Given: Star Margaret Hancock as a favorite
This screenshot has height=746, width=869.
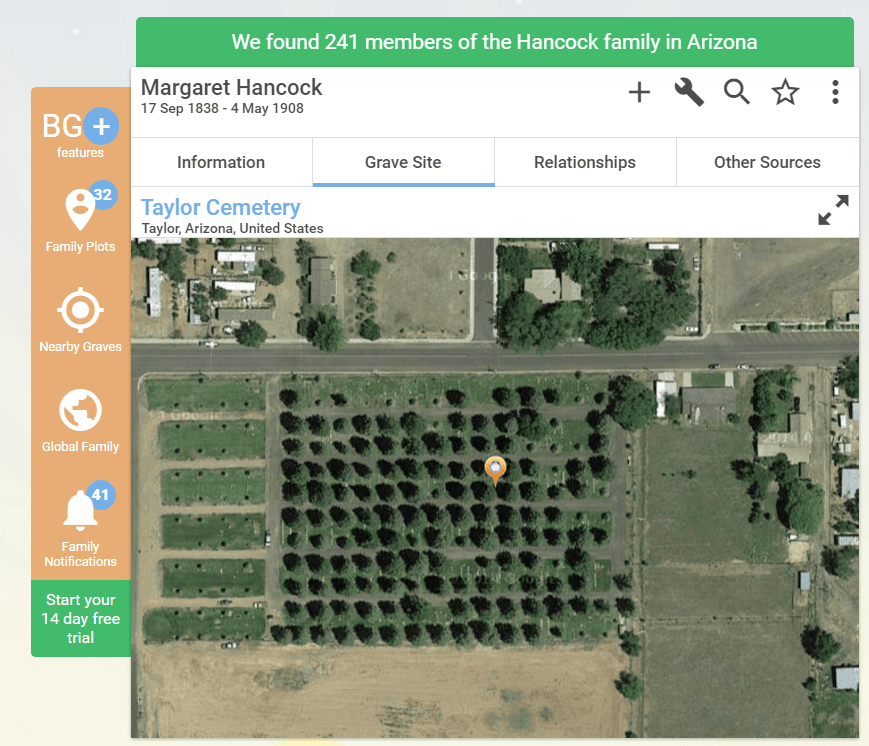Looking at the screenshot, I should (x=785, y=92).
